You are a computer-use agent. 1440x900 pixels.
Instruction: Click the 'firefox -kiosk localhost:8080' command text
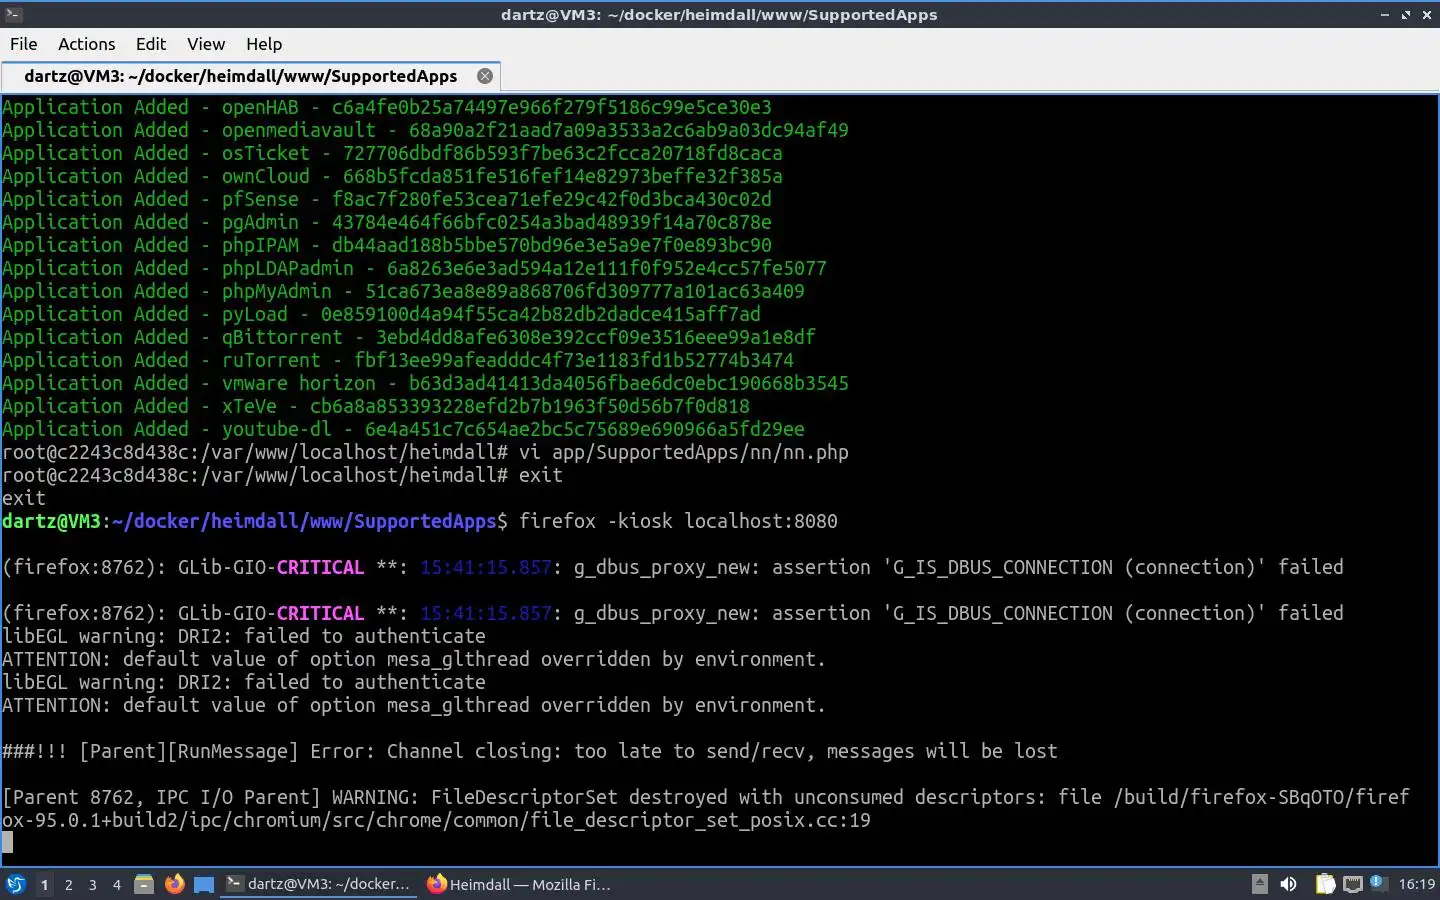[678, 521]
